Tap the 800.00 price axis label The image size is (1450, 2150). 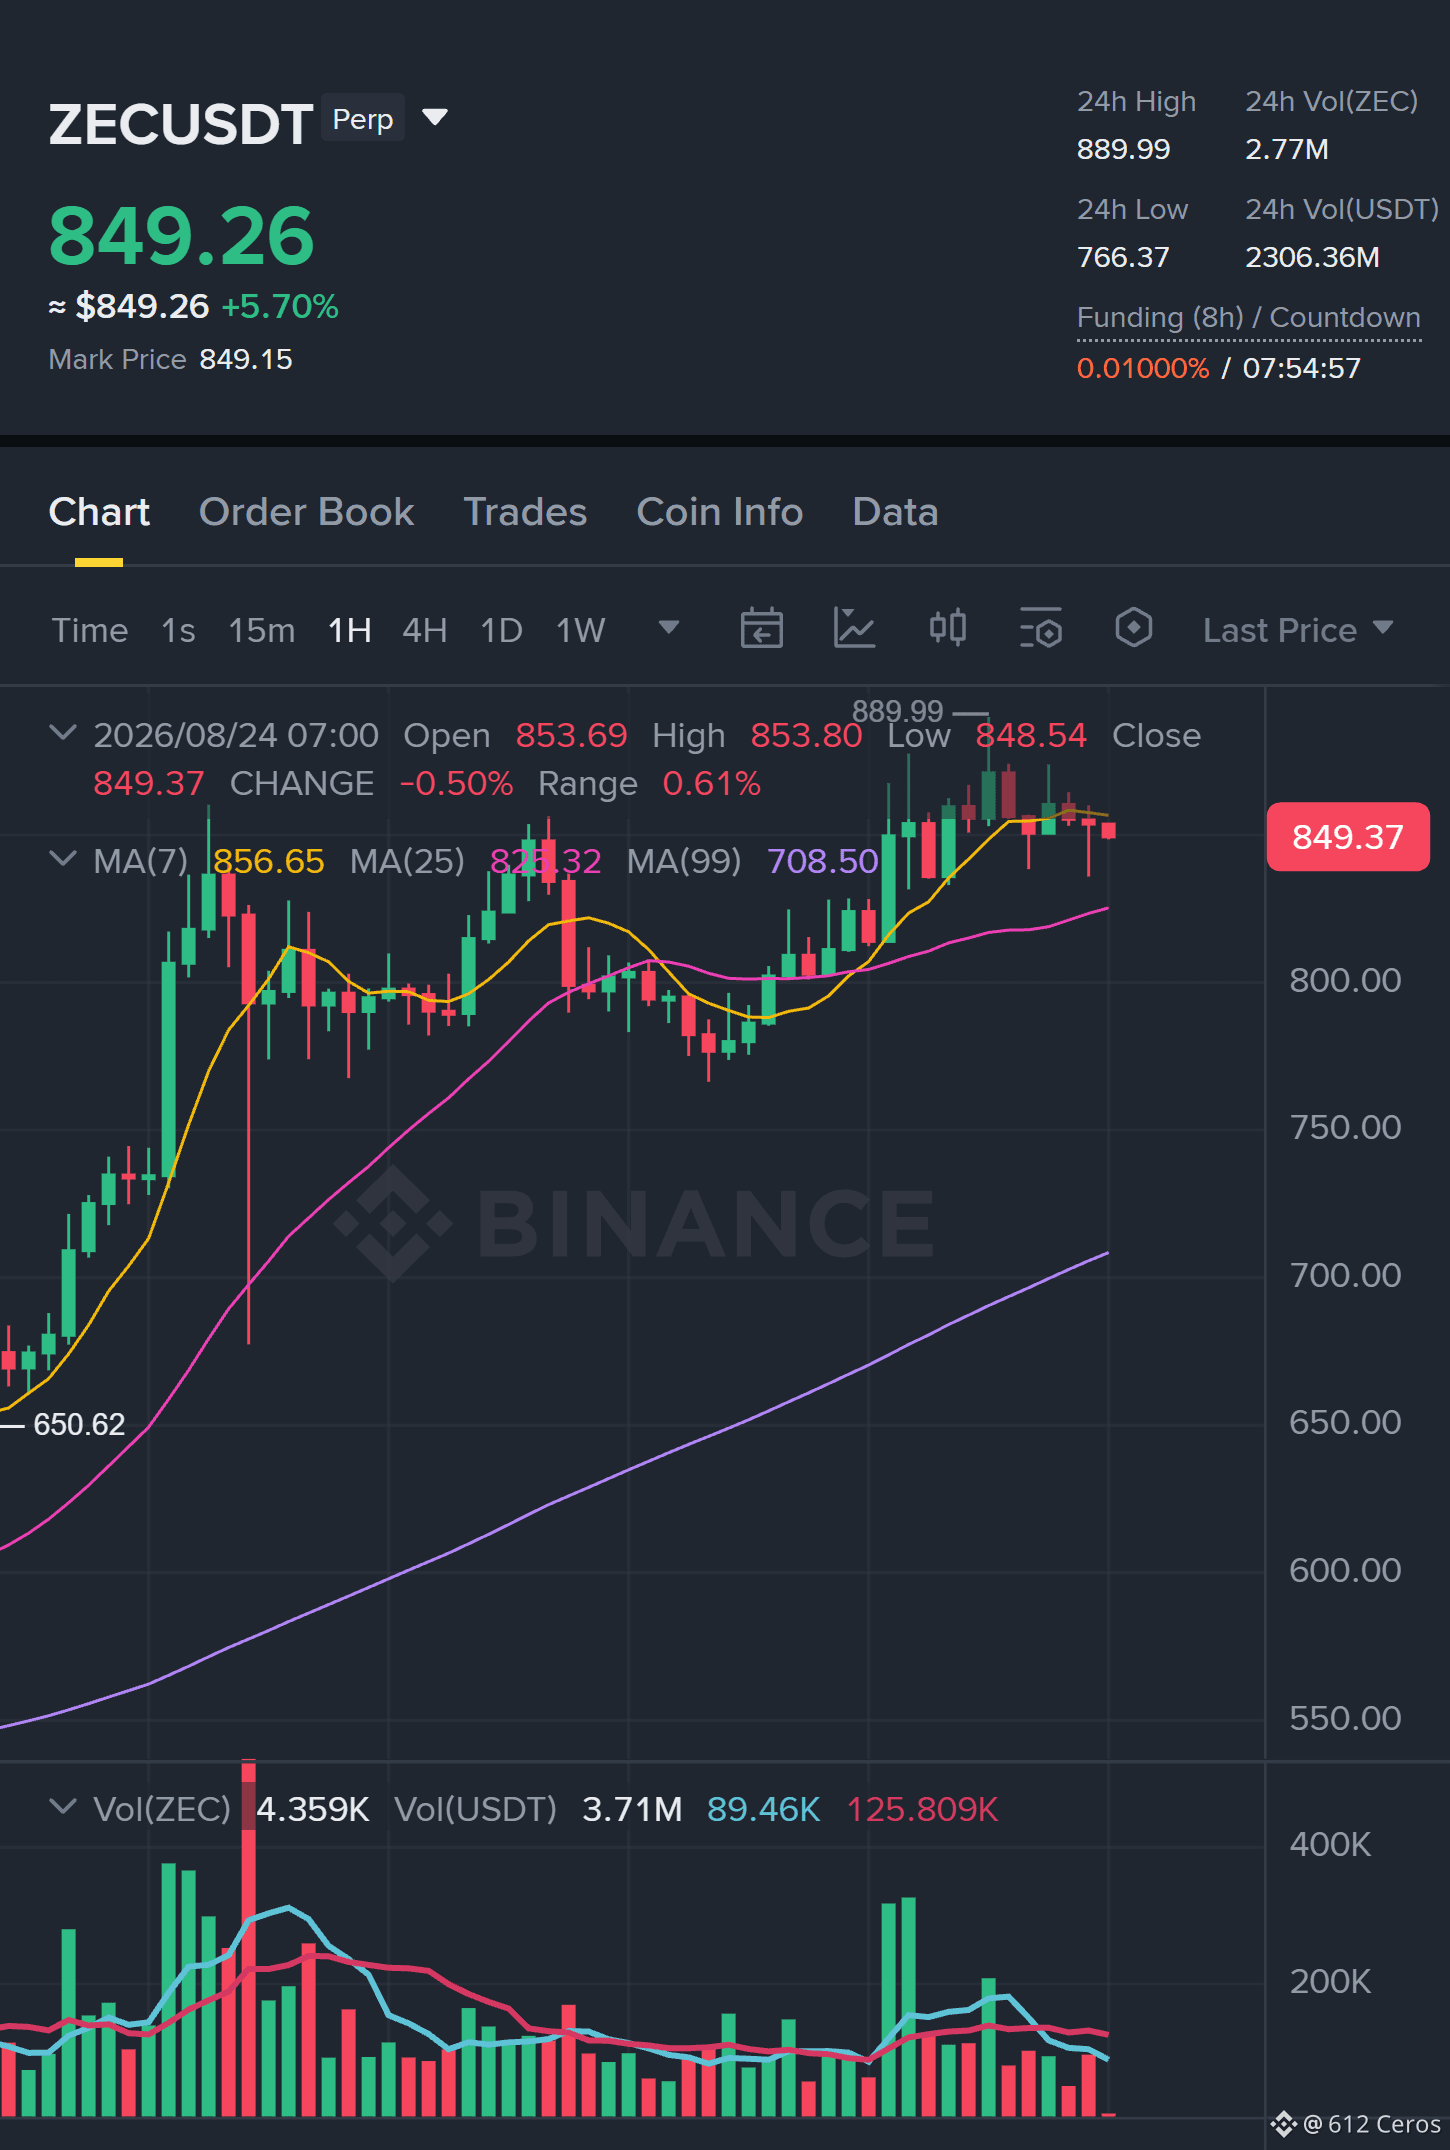(x=1345, y=980)
